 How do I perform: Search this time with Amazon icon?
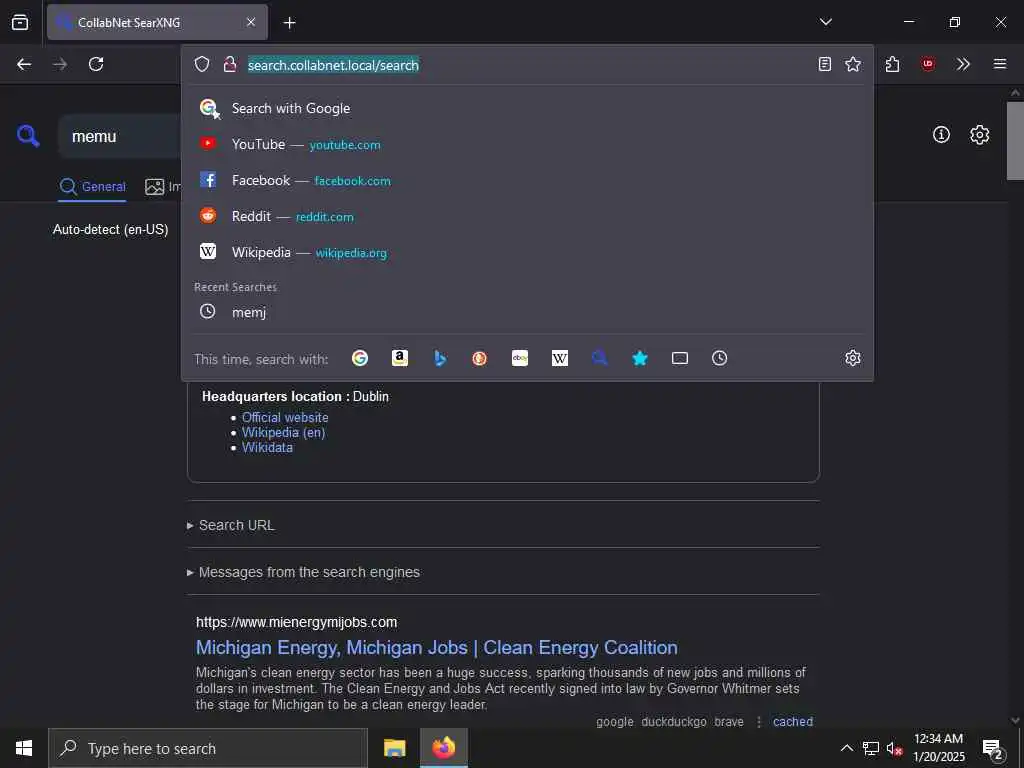[x=400, y=358]
